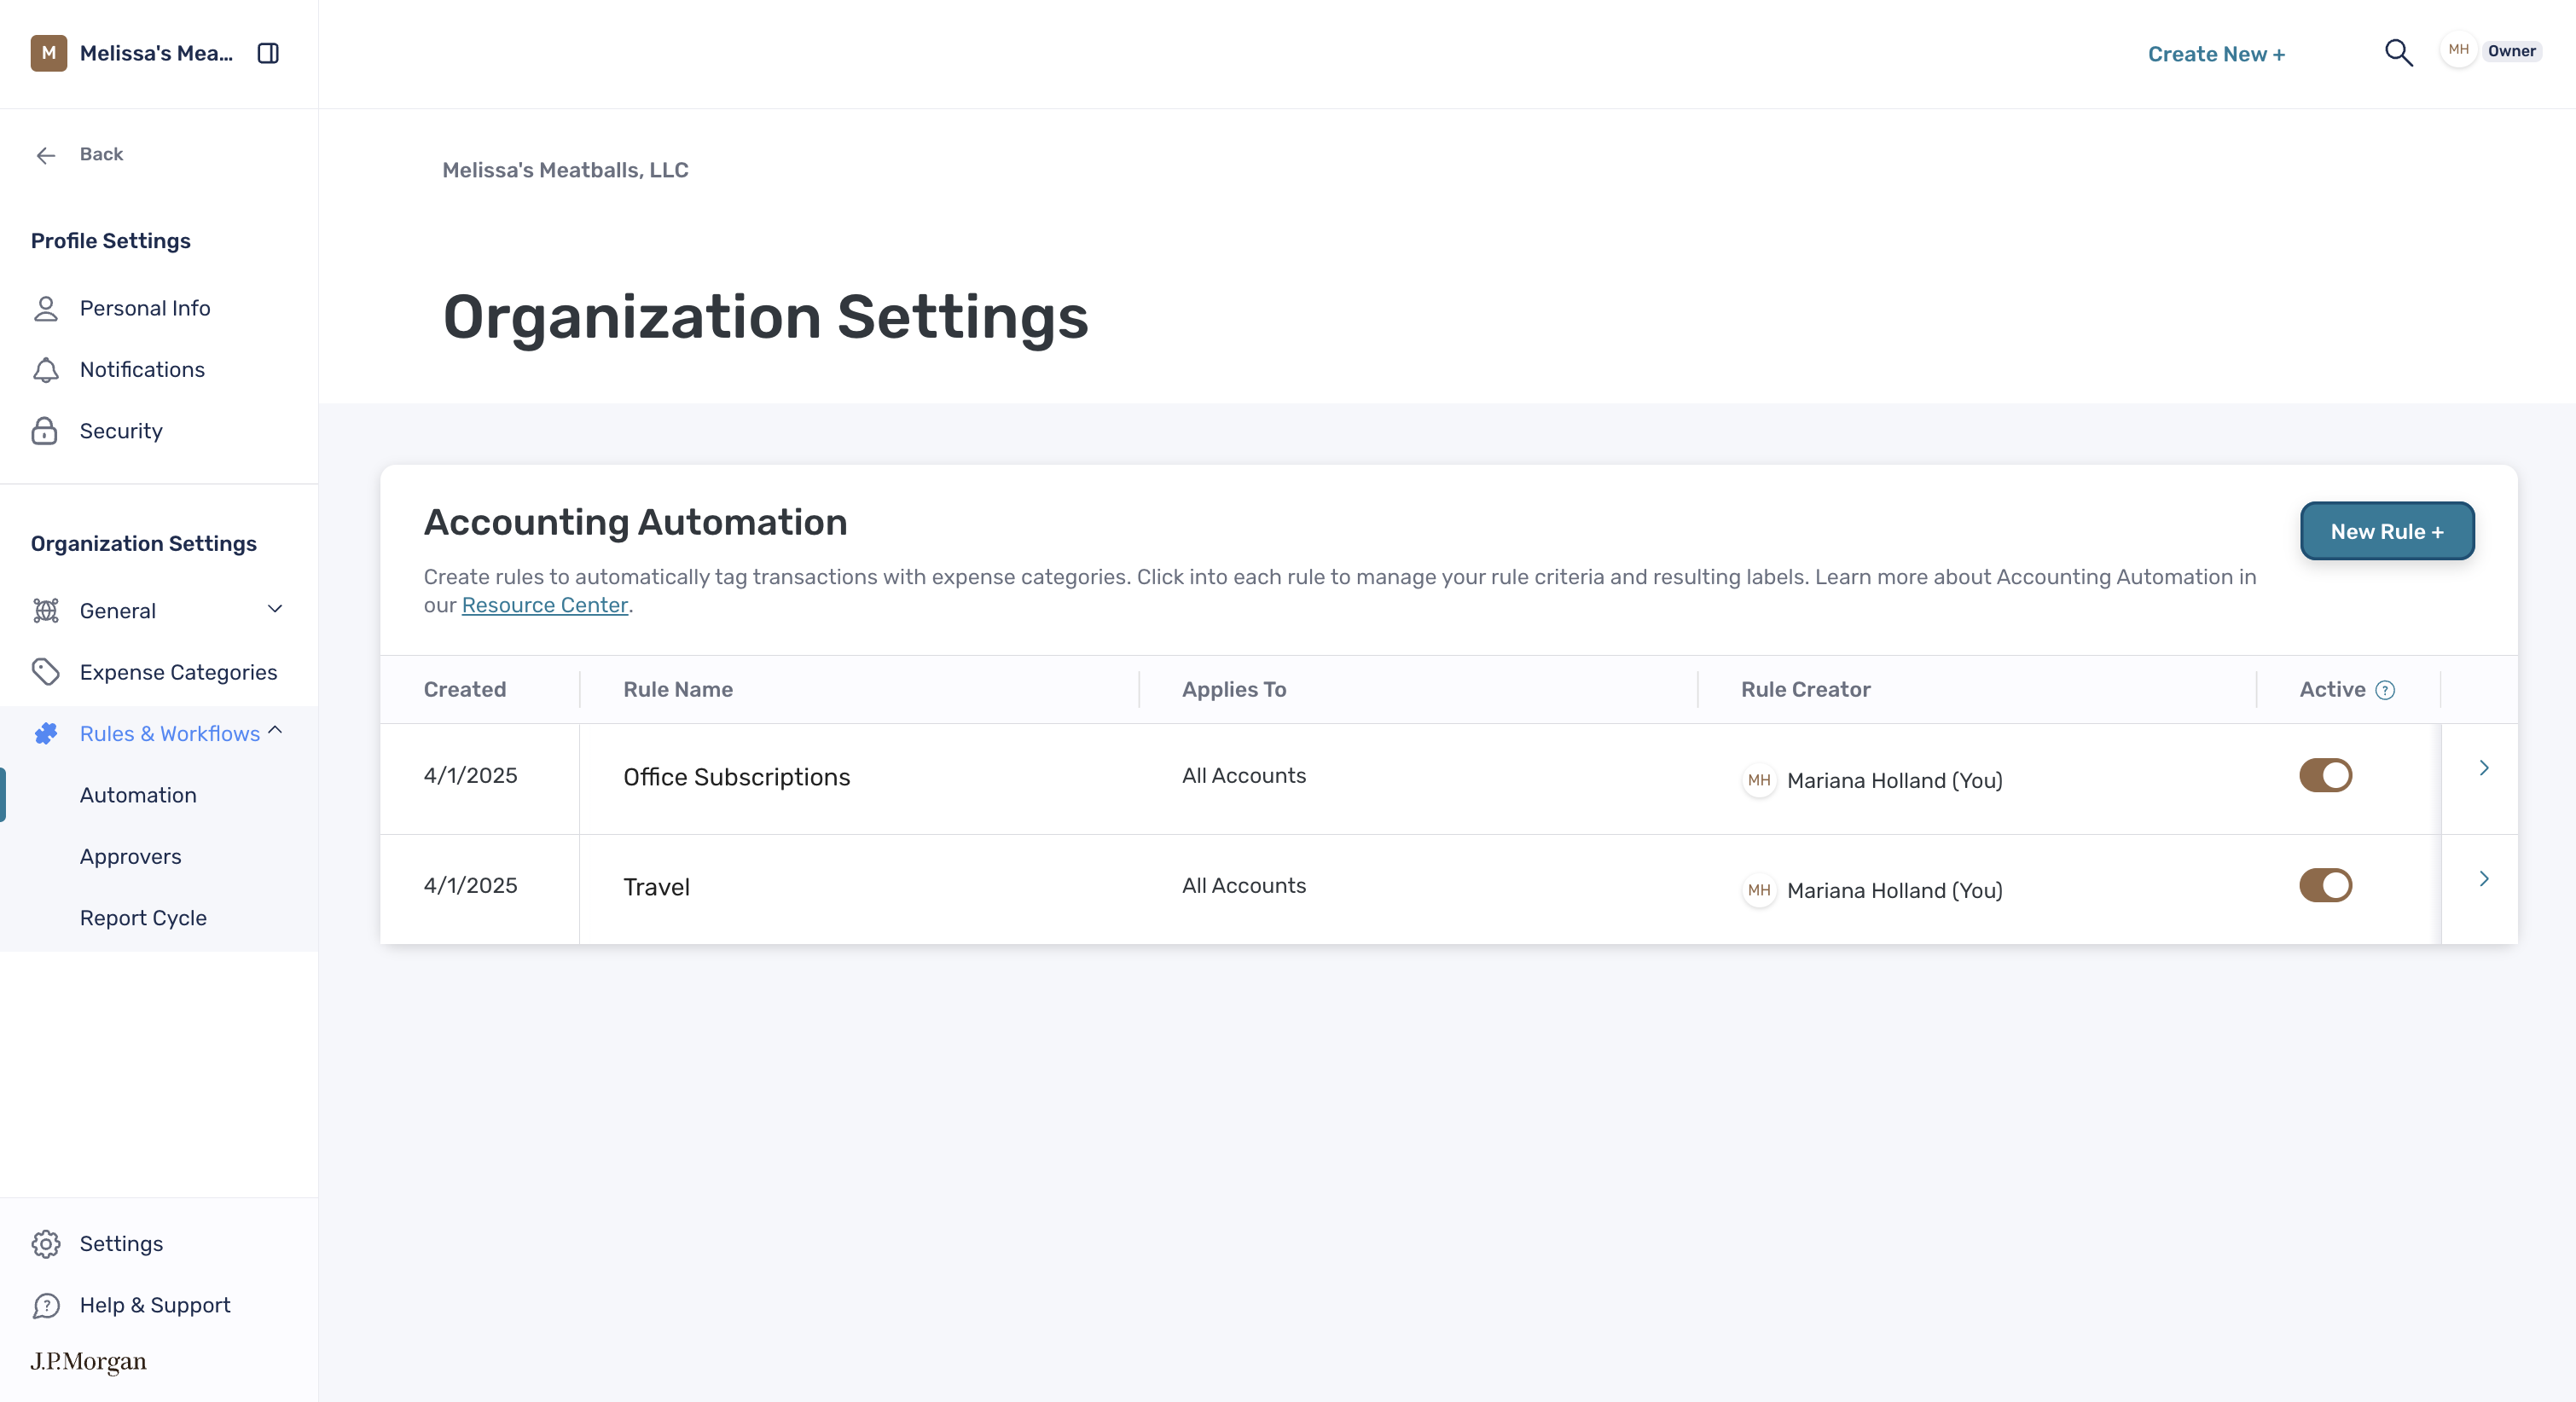2576x1402 pixels.
Task: Click the Active column help icon
Action: [2385, 690]
